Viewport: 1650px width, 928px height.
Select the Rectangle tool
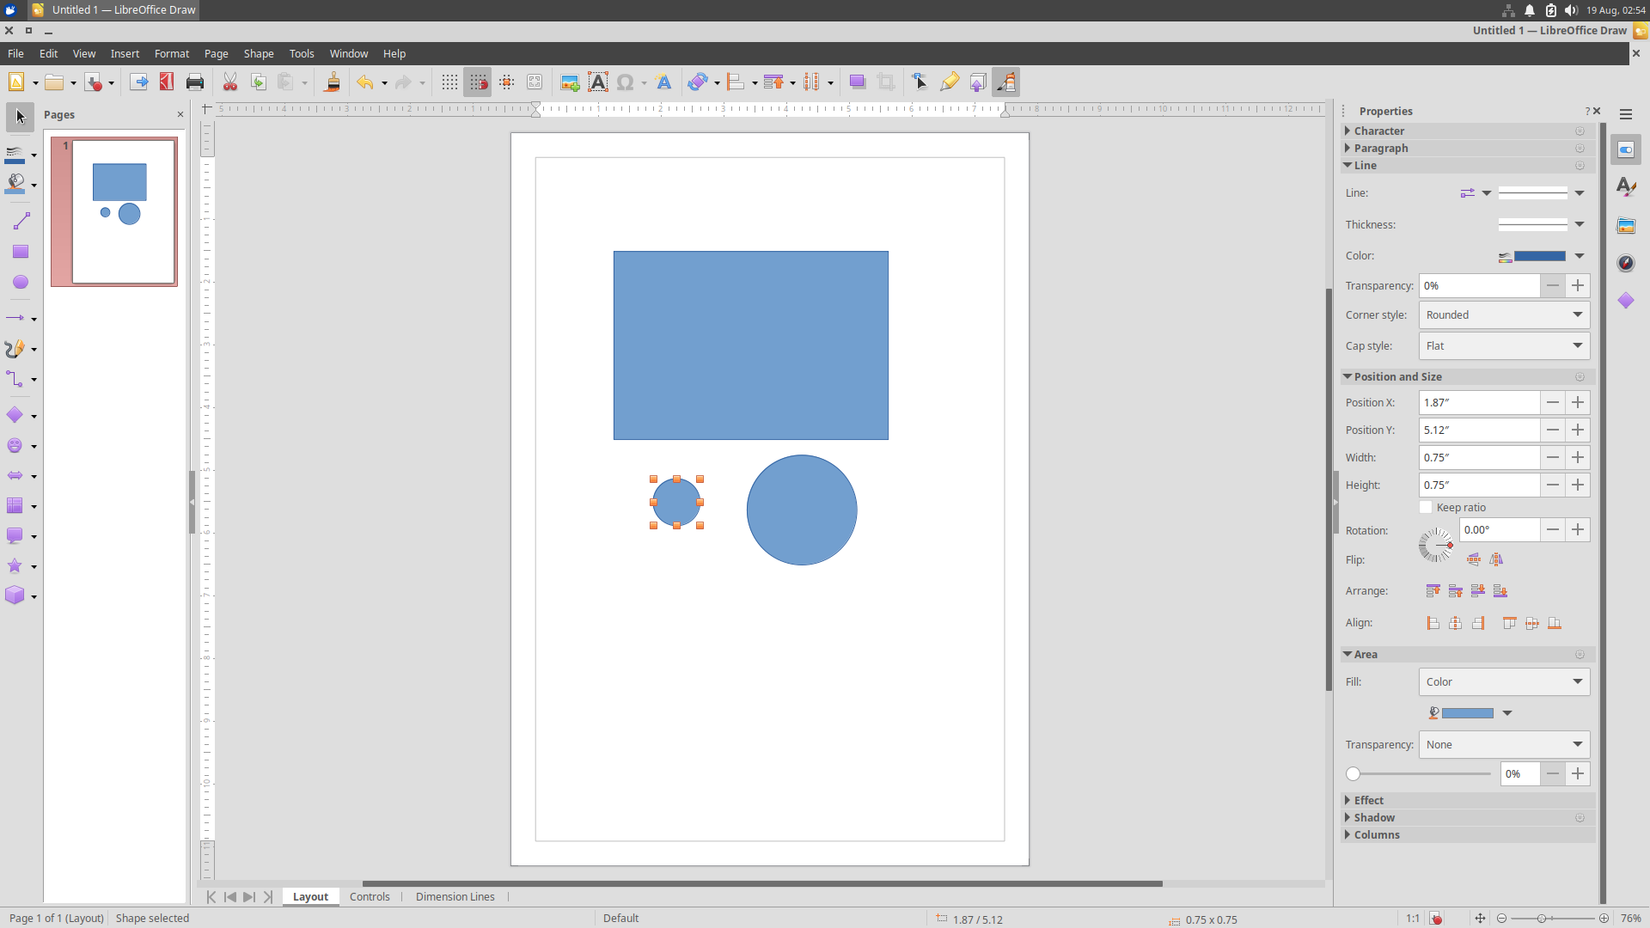point(20,251)
